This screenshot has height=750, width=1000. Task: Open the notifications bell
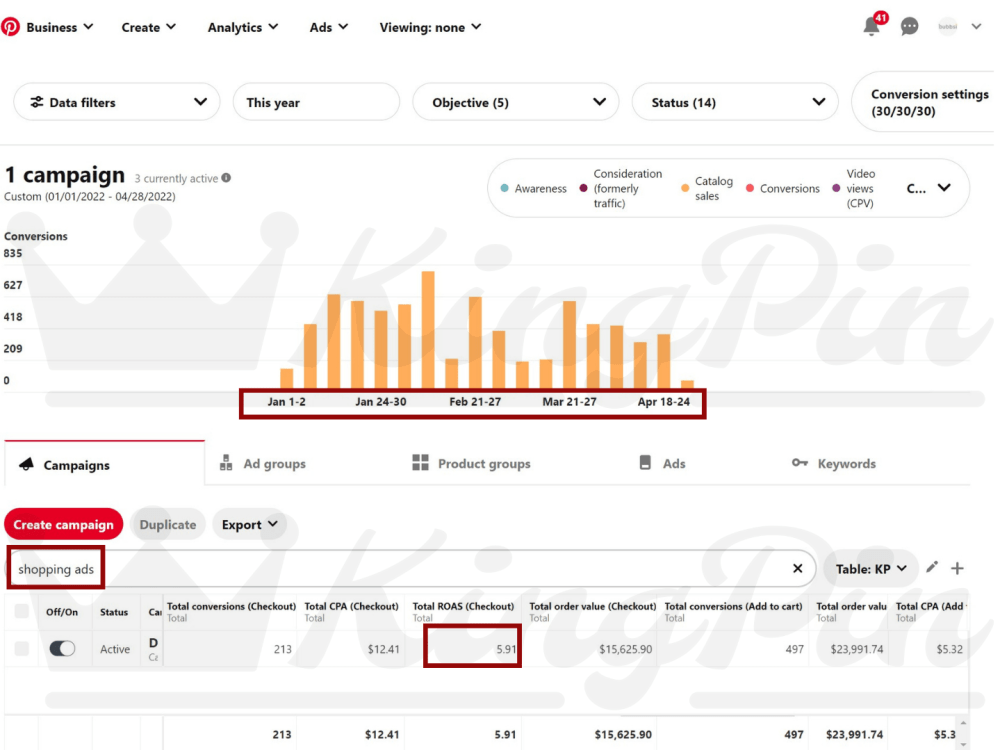(x=872, y=27)
